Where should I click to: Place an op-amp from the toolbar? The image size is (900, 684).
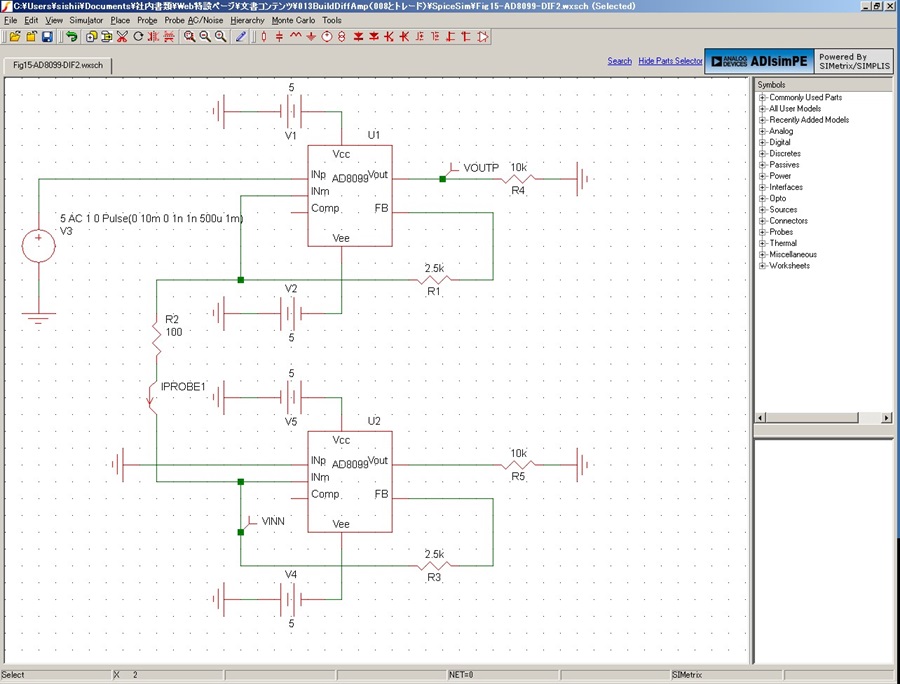(x=482, y=37)
